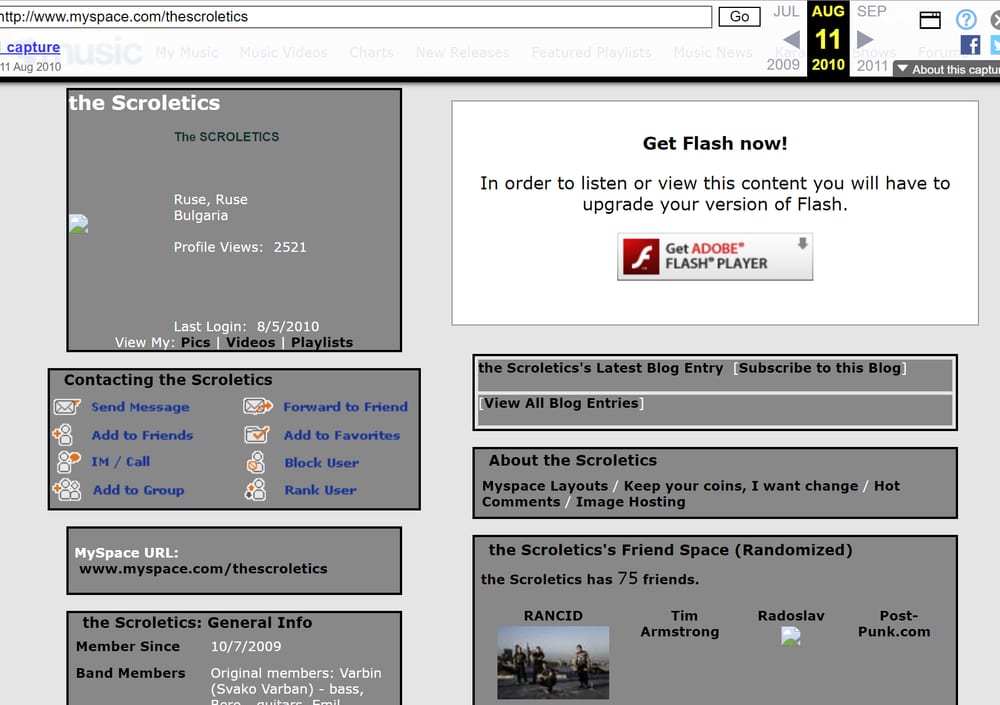Click the Go button
1000x705 pixels.
[739, 17]
